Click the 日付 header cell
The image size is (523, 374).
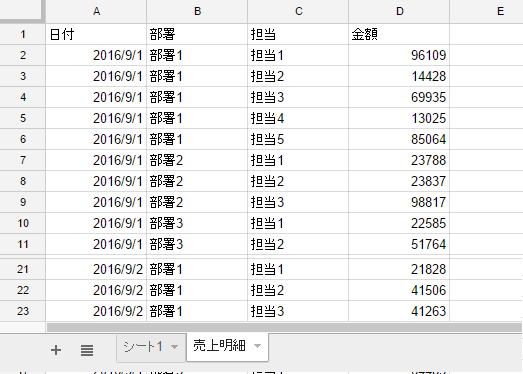coord(96,34)
